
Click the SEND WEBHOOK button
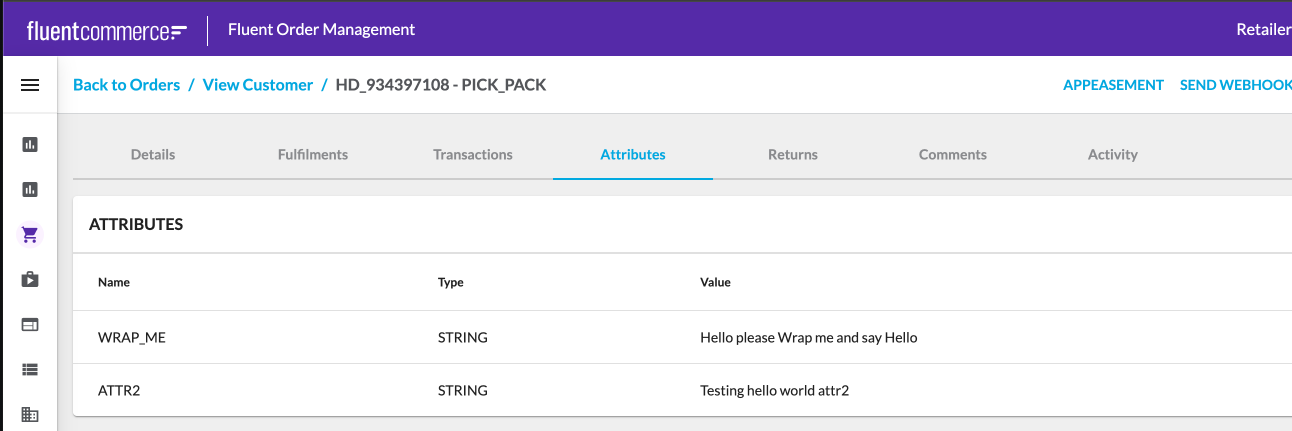point(1236,85)
